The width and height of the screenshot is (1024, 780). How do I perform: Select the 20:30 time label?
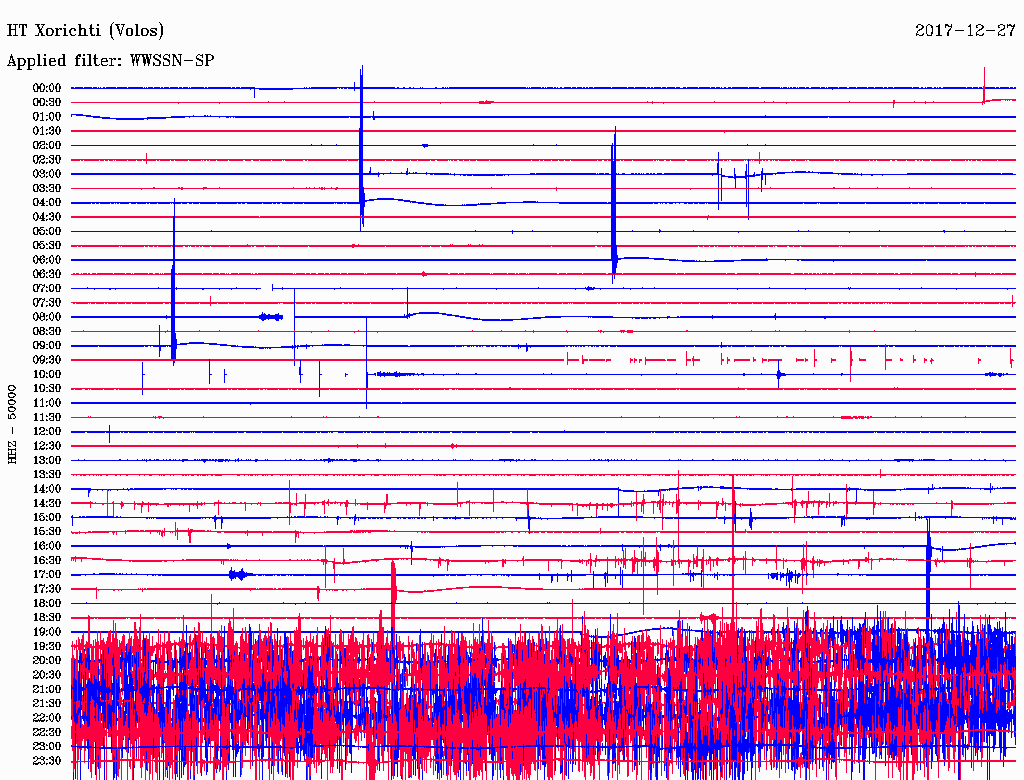coord(47,675)
